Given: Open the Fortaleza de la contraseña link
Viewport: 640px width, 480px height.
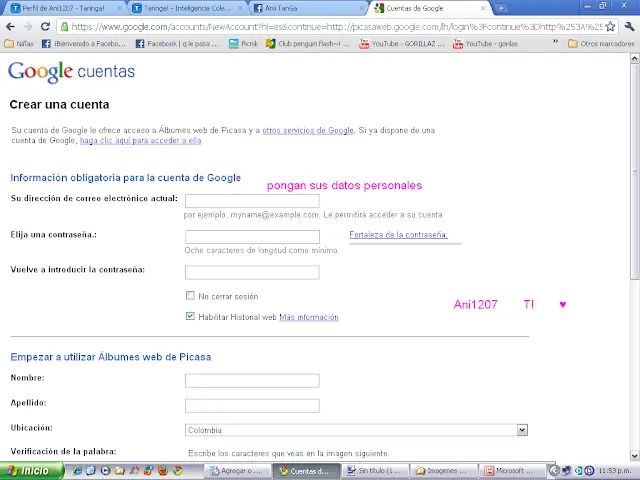Looking at the screenshot, I should tap(398, 234).
